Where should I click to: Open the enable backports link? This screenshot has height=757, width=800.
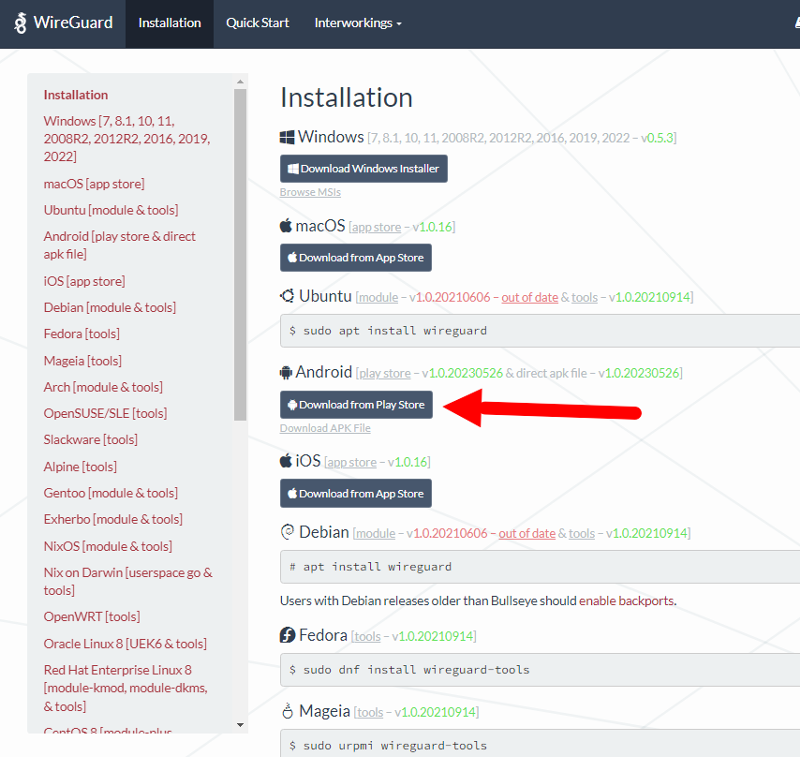pos(626,601)
